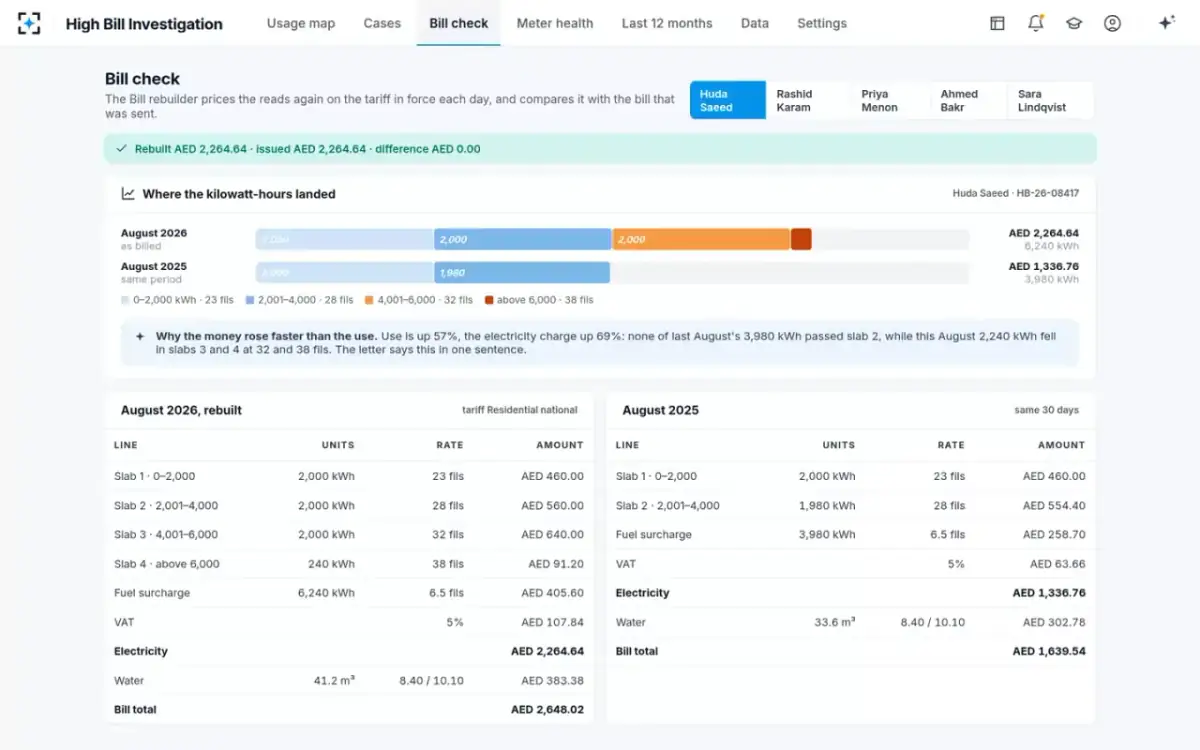Click the 'tariff Residential national' label
This screenshot has height=750, width=1200.
coord(520,410)
